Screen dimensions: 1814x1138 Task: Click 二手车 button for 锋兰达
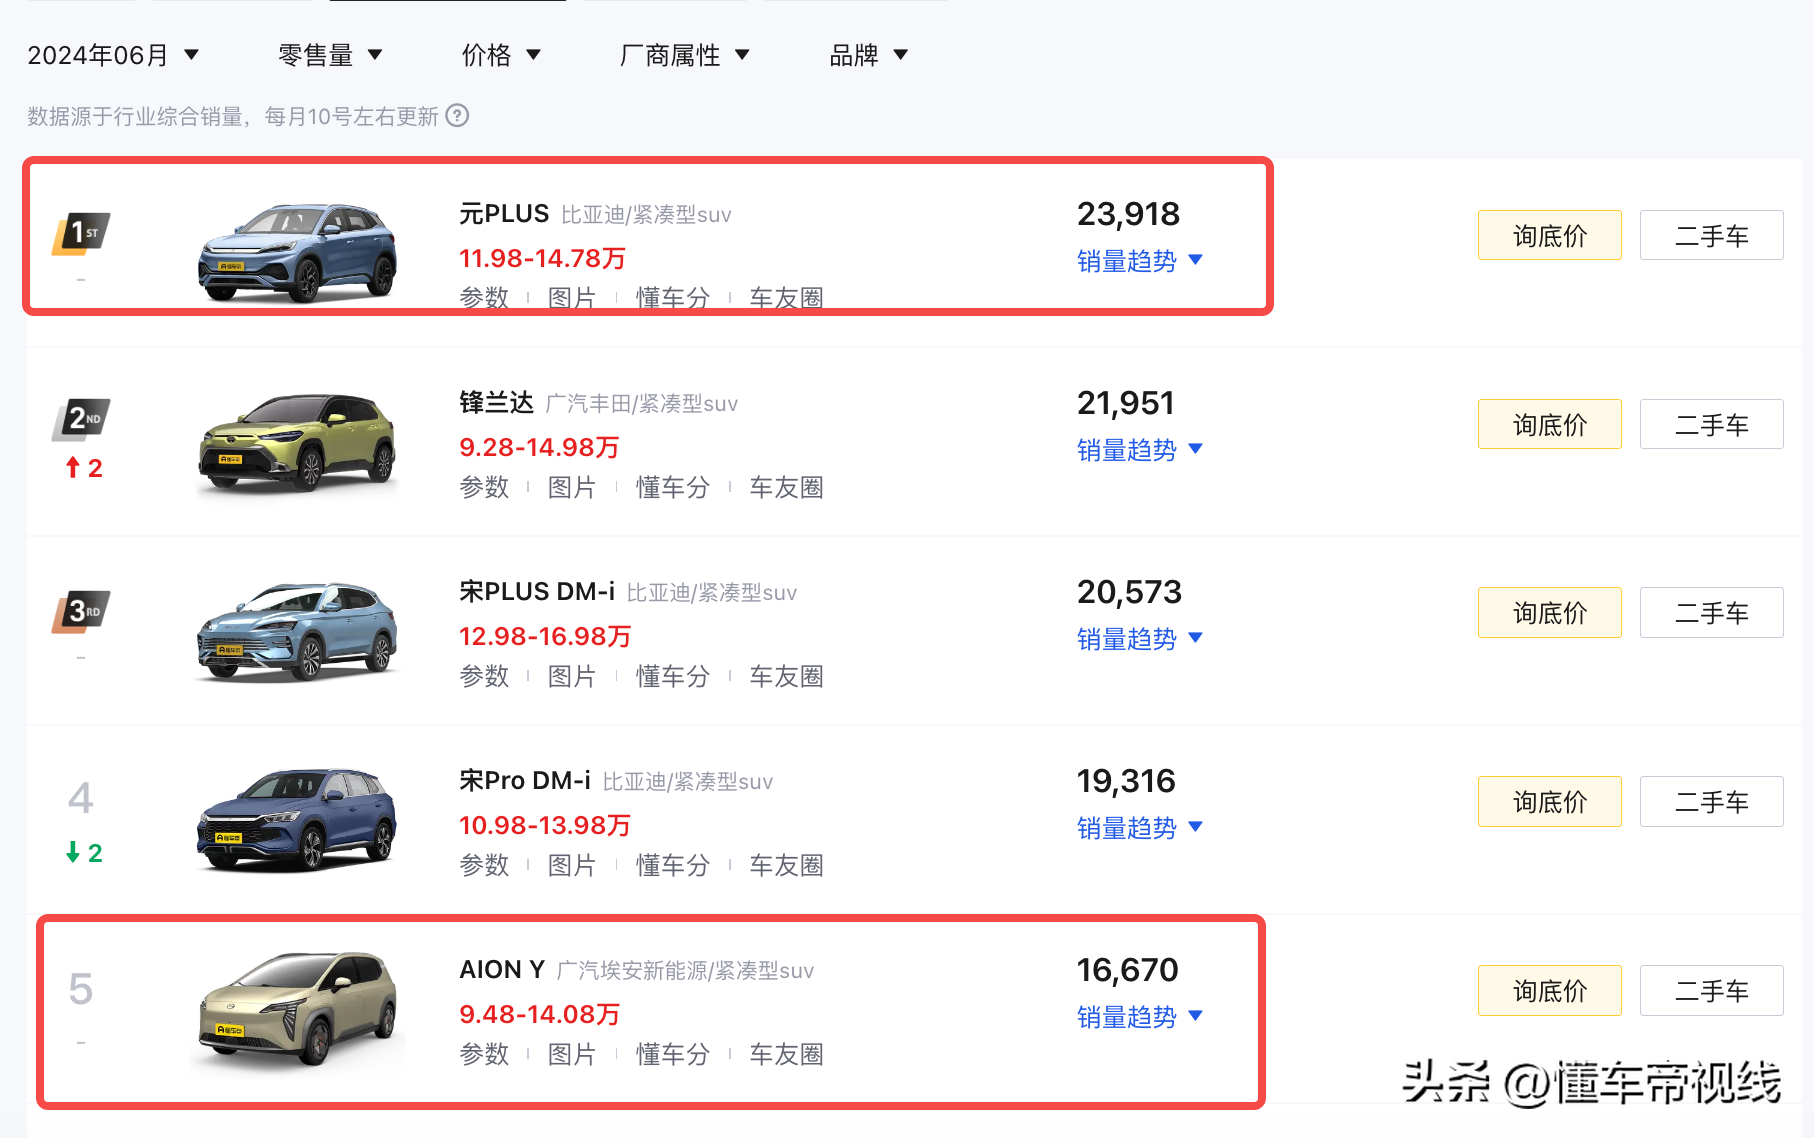(x=1711, y=424)
